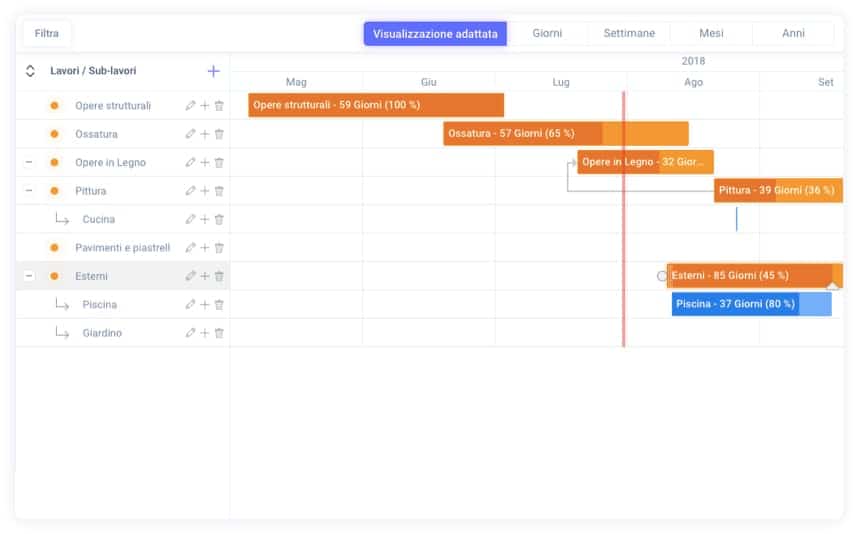Collapse the Opere in Legno group
The image size is (858, 534).
29,162
